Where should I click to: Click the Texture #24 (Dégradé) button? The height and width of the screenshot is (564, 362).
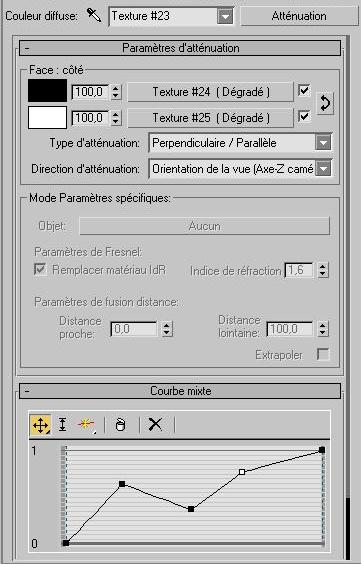(211, 92)
